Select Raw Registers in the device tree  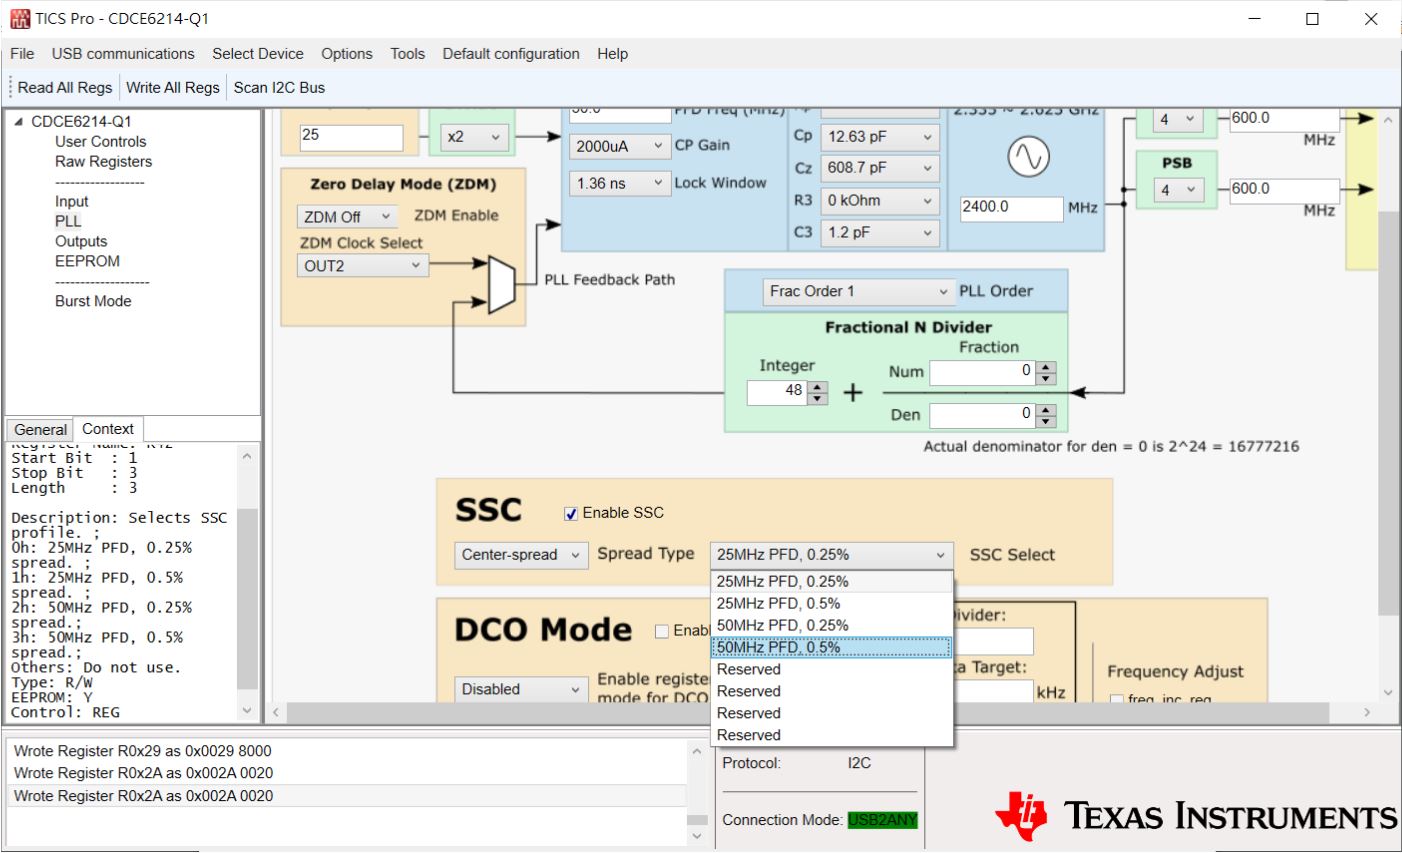pyautogui.click(x=104, y=162)
